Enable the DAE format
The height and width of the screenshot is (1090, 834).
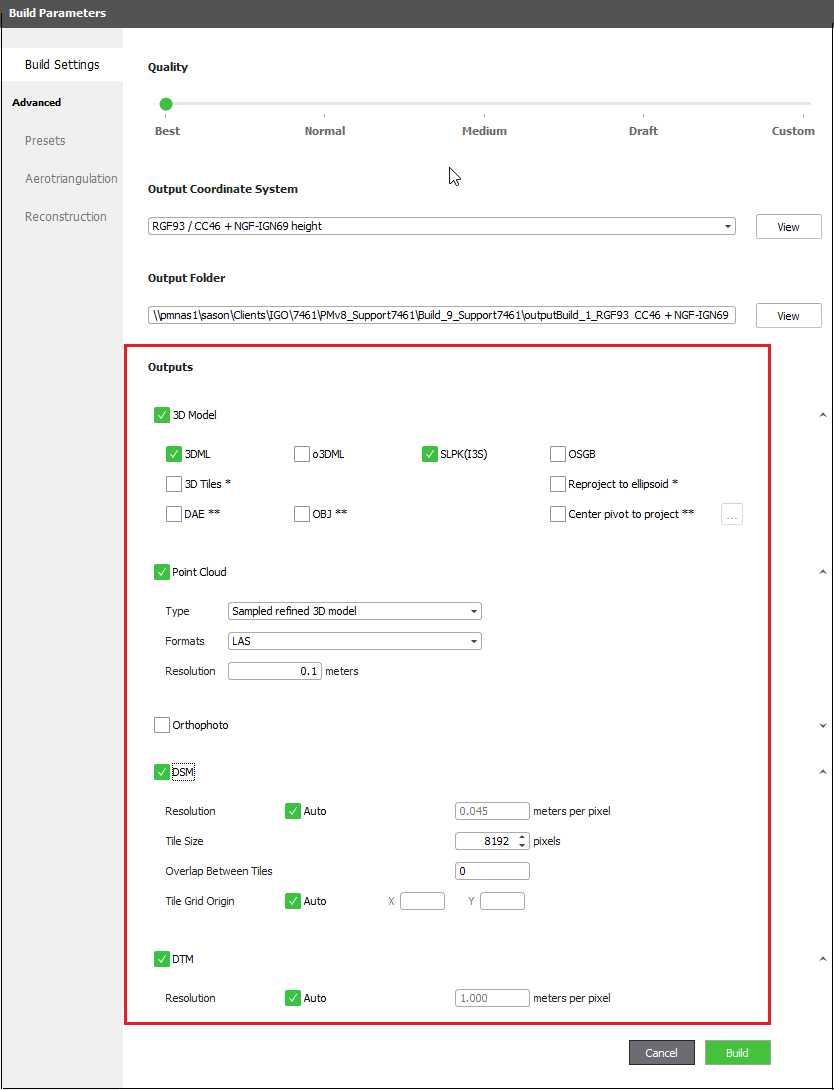click(x=174, y=514)
